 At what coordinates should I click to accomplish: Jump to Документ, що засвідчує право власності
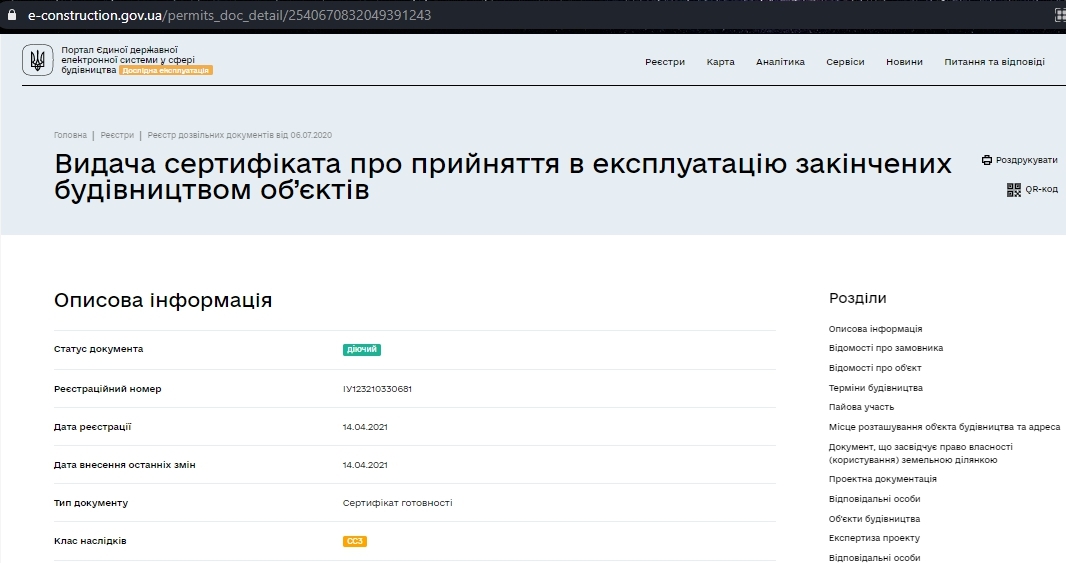(920, 454)
